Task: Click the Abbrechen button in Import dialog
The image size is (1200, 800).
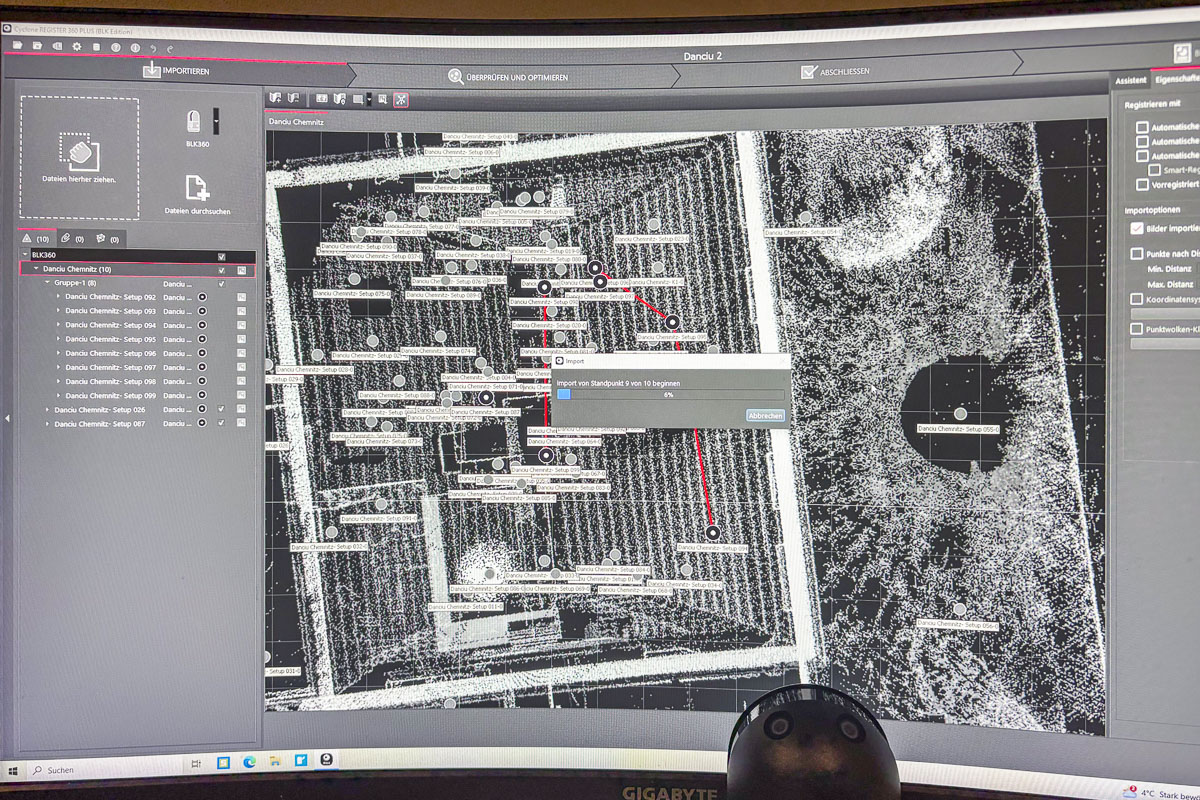Action: tap(765, 415)
